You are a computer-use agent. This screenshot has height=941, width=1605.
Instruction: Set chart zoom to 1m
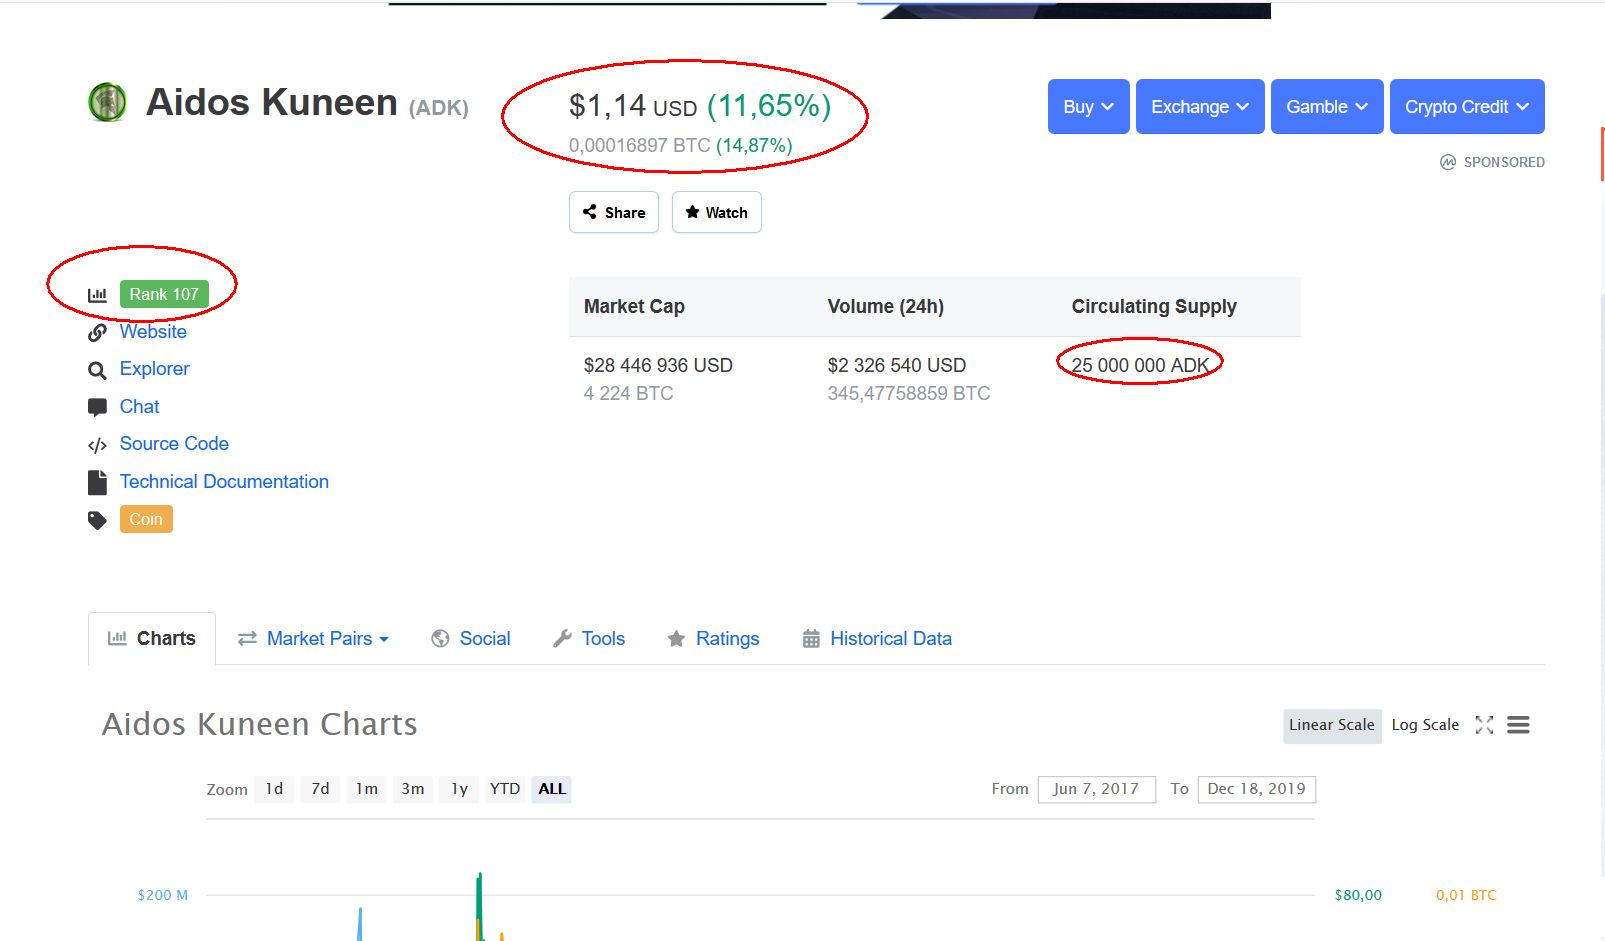(x=367, y=789)
